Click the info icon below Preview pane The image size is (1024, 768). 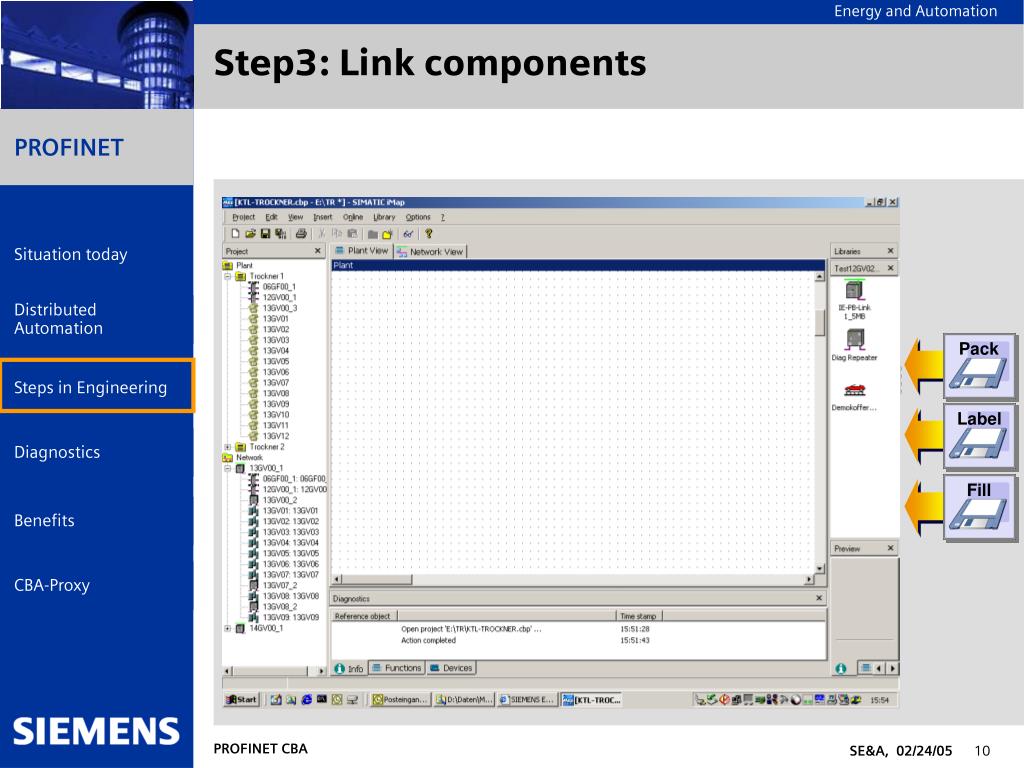841,668
